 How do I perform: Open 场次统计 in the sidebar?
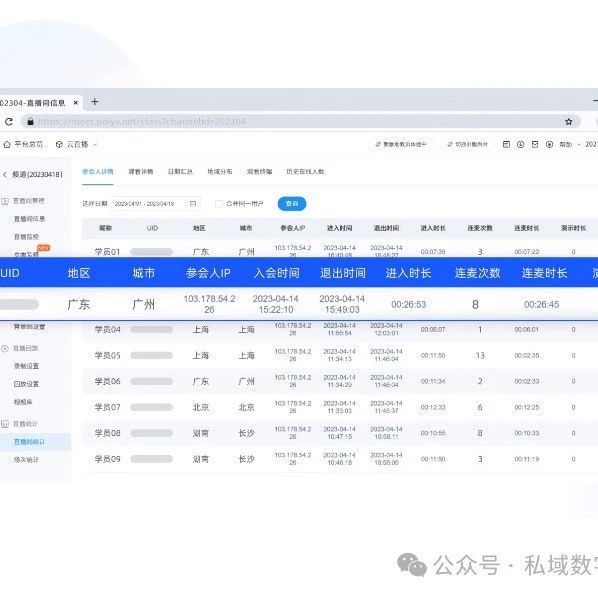26,460
